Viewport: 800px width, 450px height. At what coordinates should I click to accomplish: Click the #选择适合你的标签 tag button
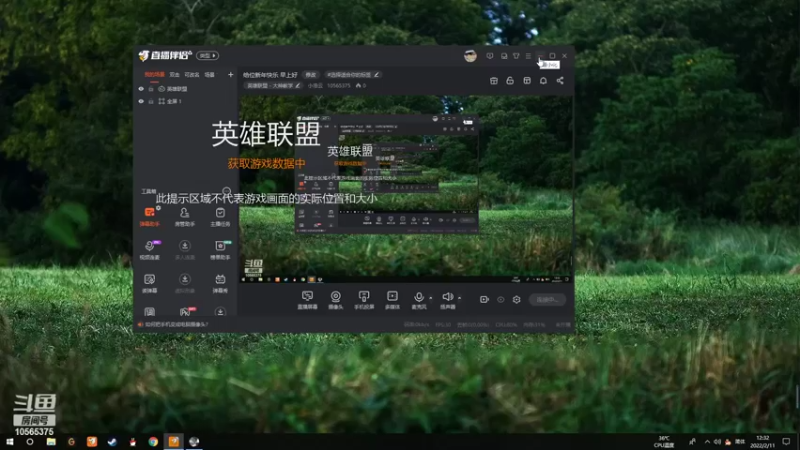[353, 74]
